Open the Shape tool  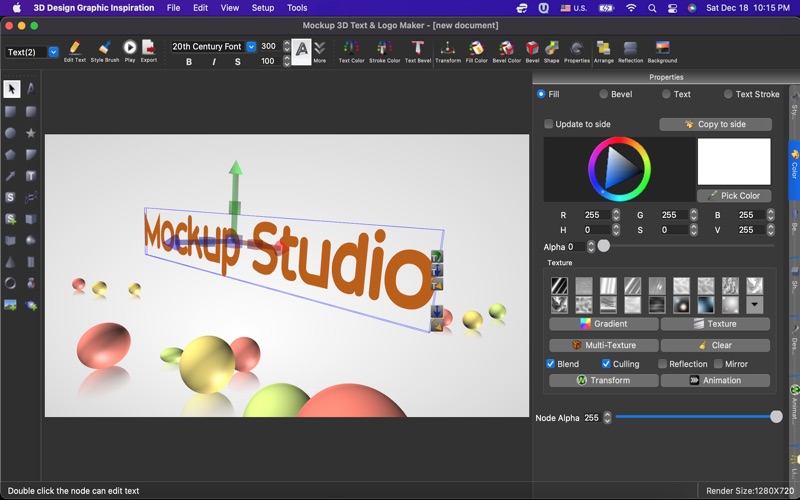click(x=552, y=52)
